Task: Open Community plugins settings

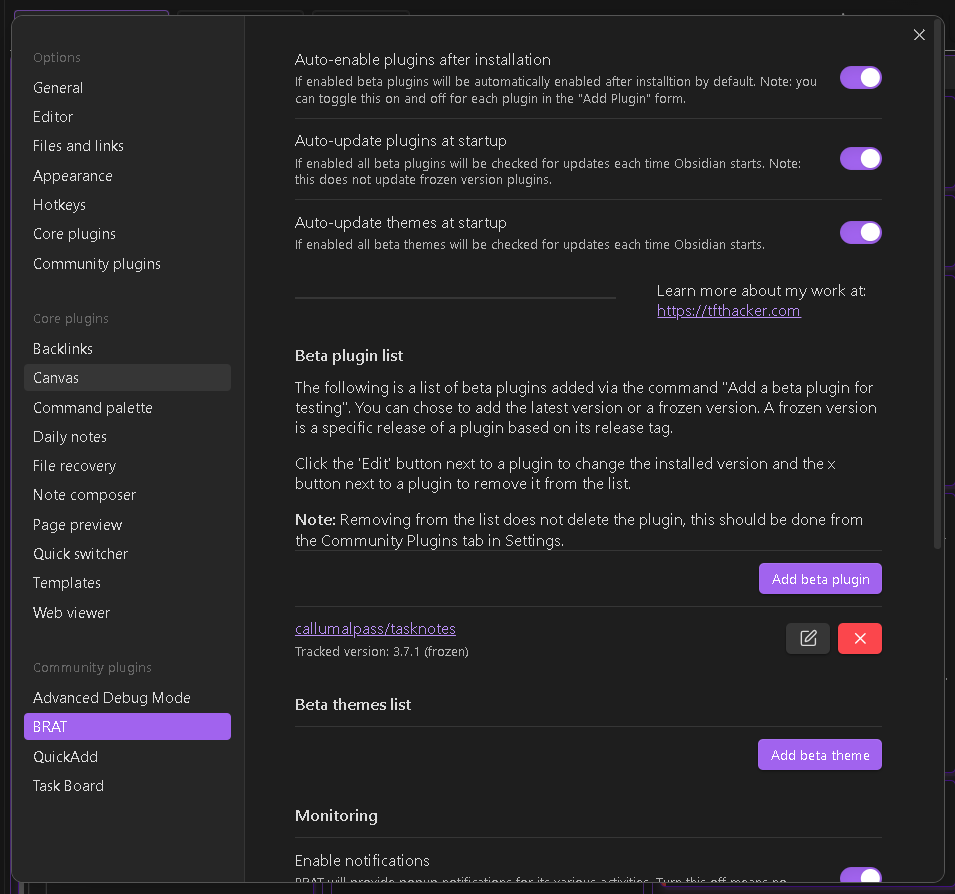Action: [x=127, y=264]
